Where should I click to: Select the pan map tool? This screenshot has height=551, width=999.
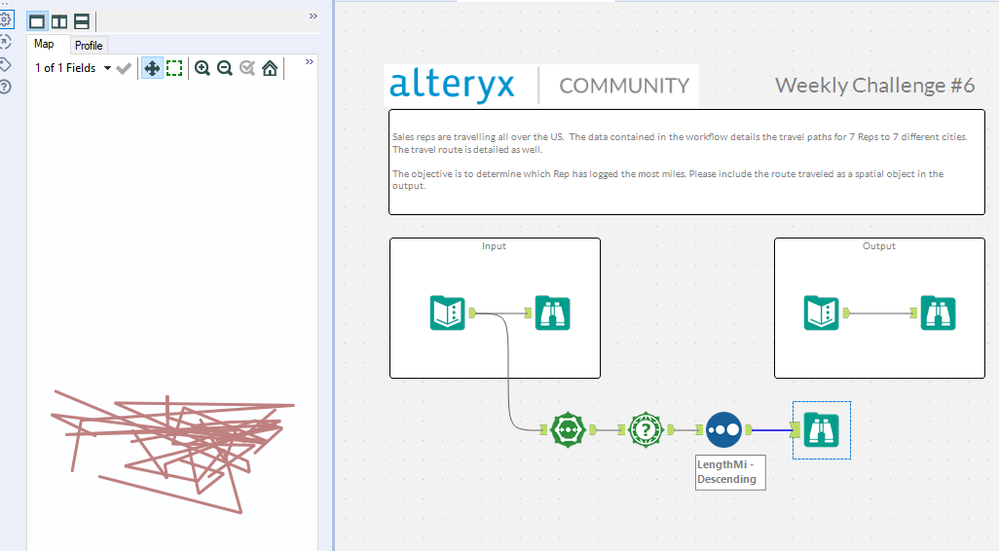152,68
